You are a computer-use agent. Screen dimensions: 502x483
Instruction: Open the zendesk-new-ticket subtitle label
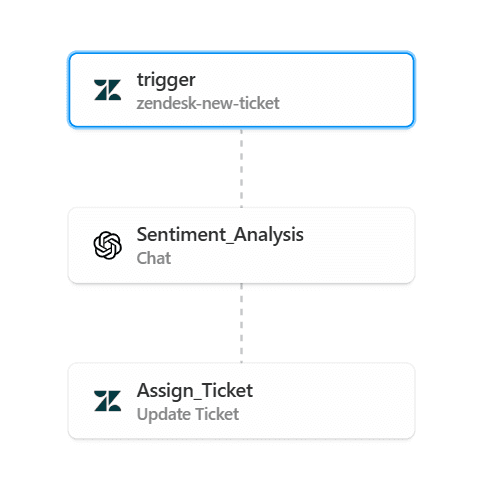point(208,103)
